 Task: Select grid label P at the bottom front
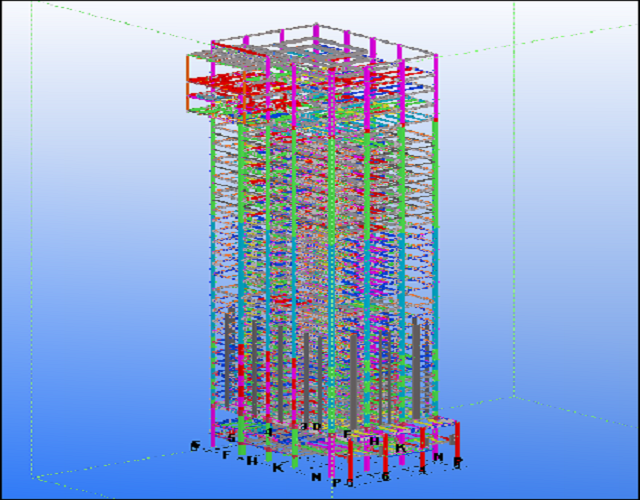[336, 483]
